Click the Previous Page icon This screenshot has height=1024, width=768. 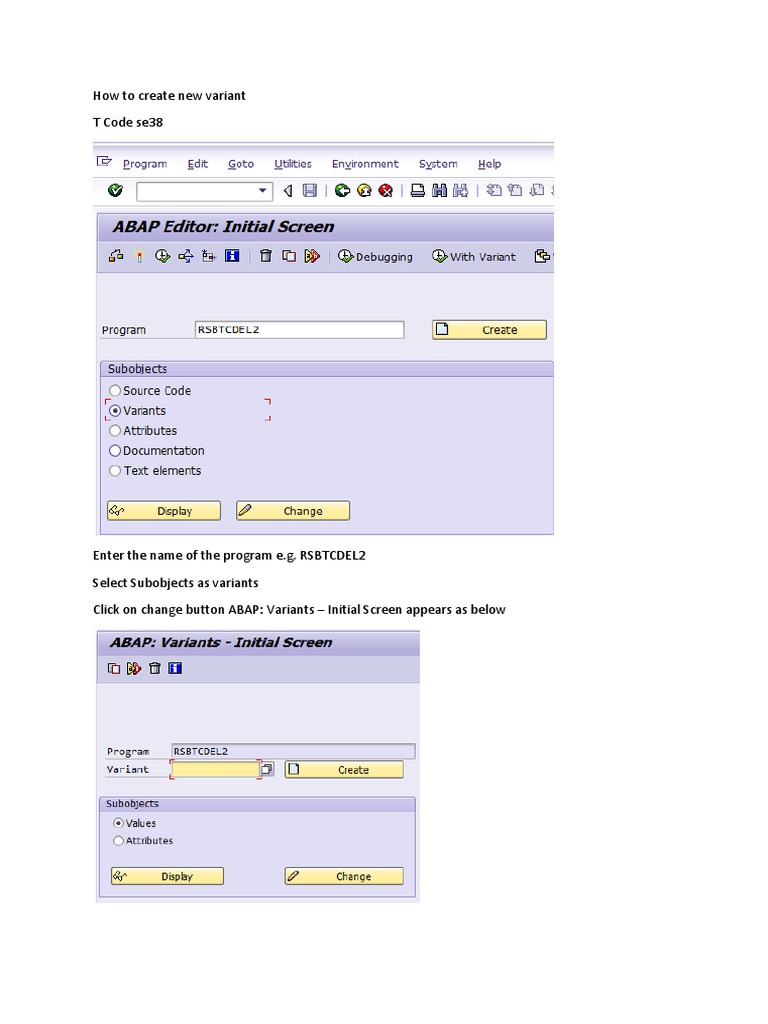coord(515,191)
